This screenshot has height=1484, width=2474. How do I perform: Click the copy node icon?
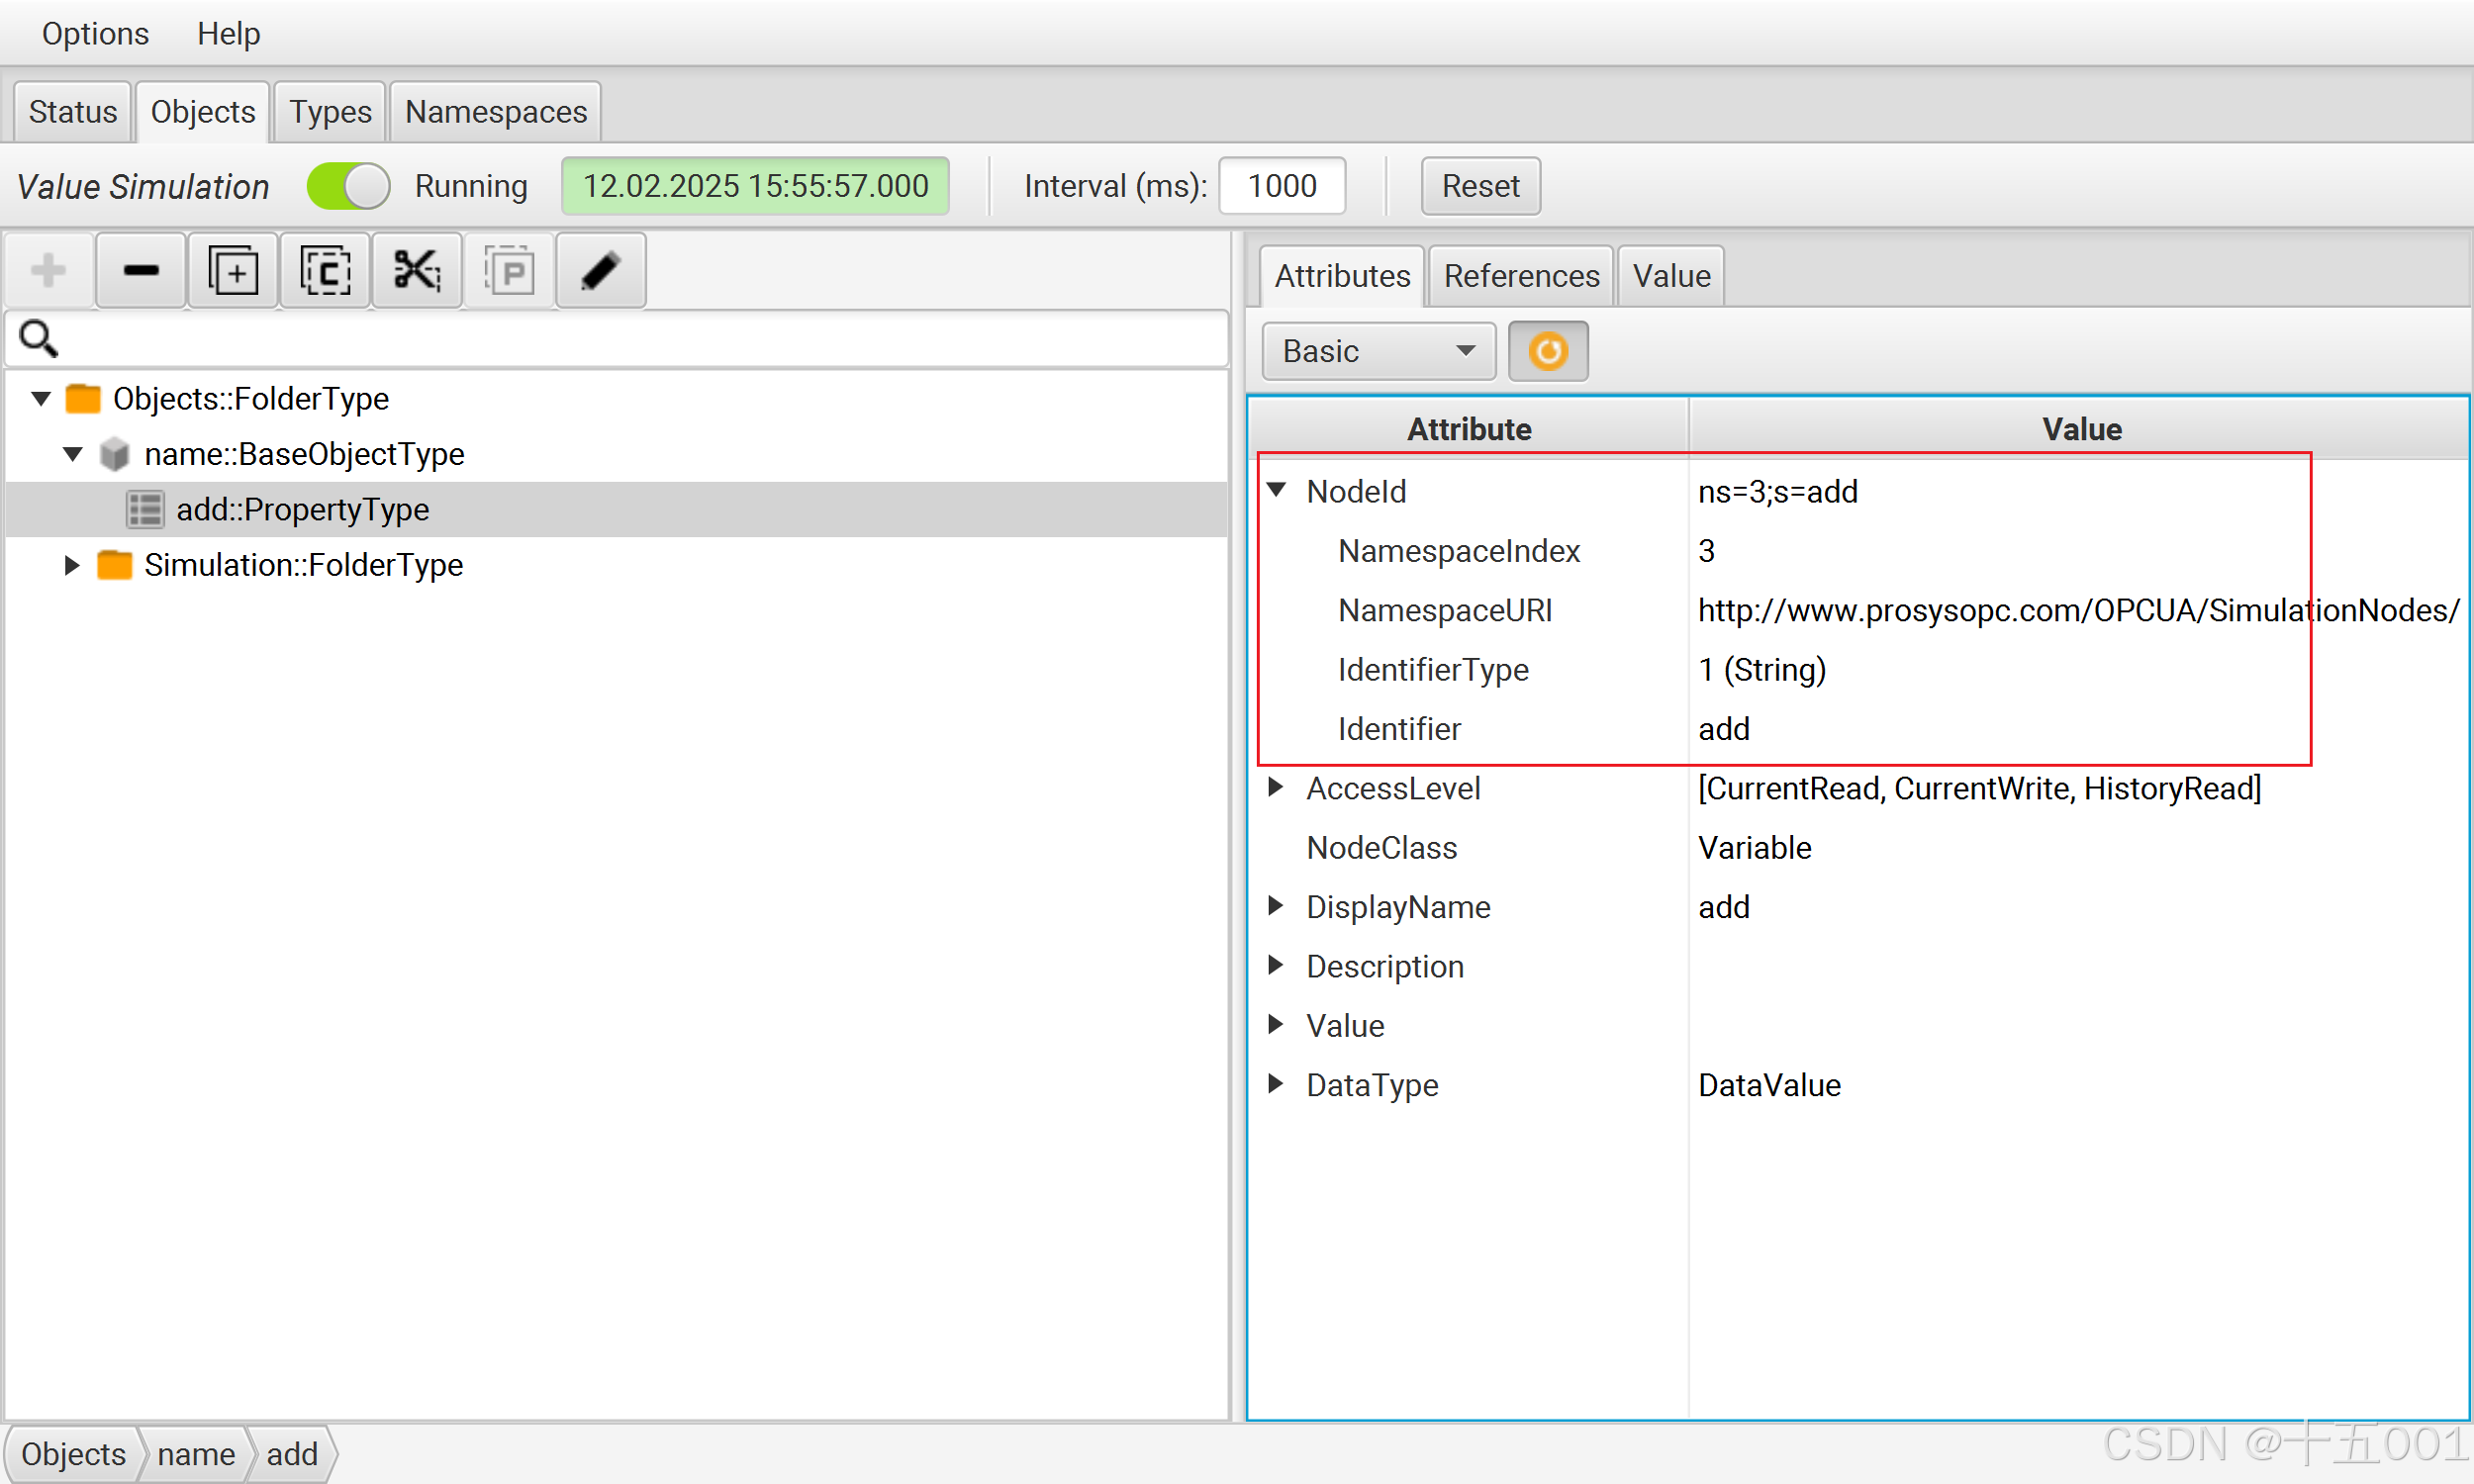click(x=326, y=271)
